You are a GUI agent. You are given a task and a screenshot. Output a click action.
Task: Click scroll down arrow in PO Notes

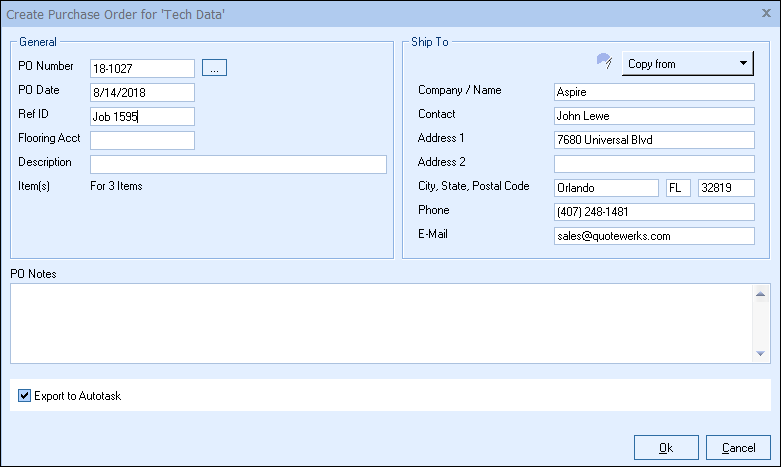(x=761, y=353)
